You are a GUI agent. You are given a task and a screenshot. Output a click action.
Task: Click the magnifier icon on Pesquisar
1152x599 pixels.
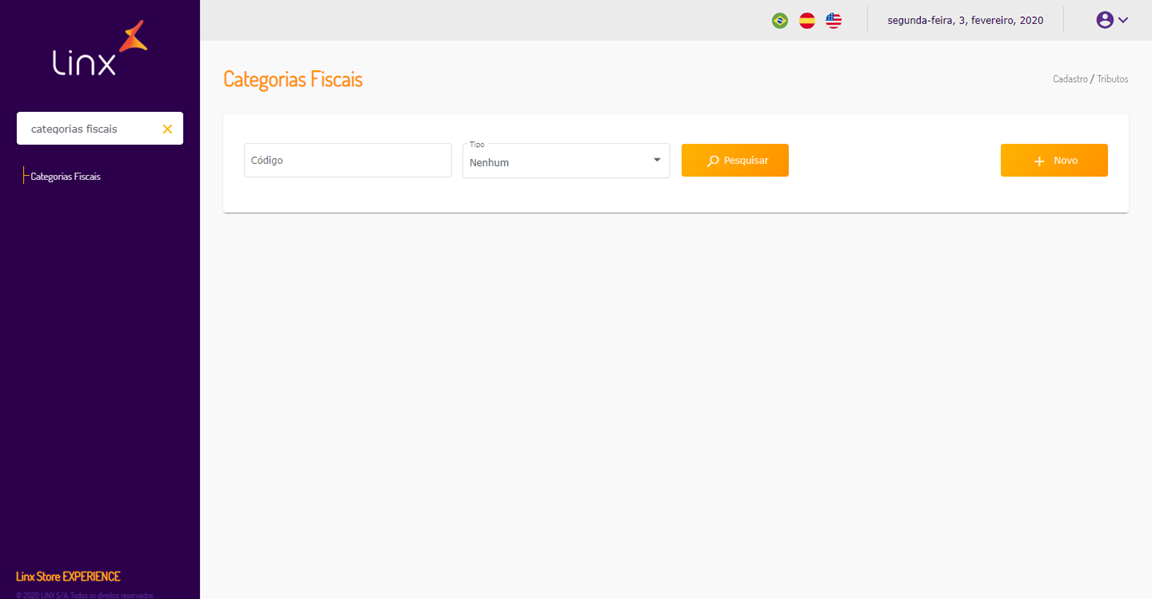713,161
